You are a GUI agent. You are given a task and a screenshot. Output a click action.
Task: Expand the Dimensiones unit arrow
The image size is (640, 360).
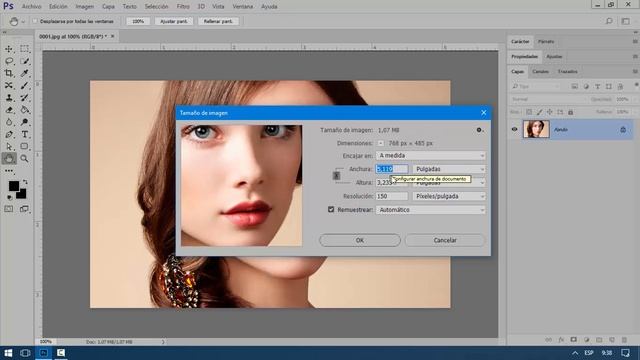click(x=380, y=143)
